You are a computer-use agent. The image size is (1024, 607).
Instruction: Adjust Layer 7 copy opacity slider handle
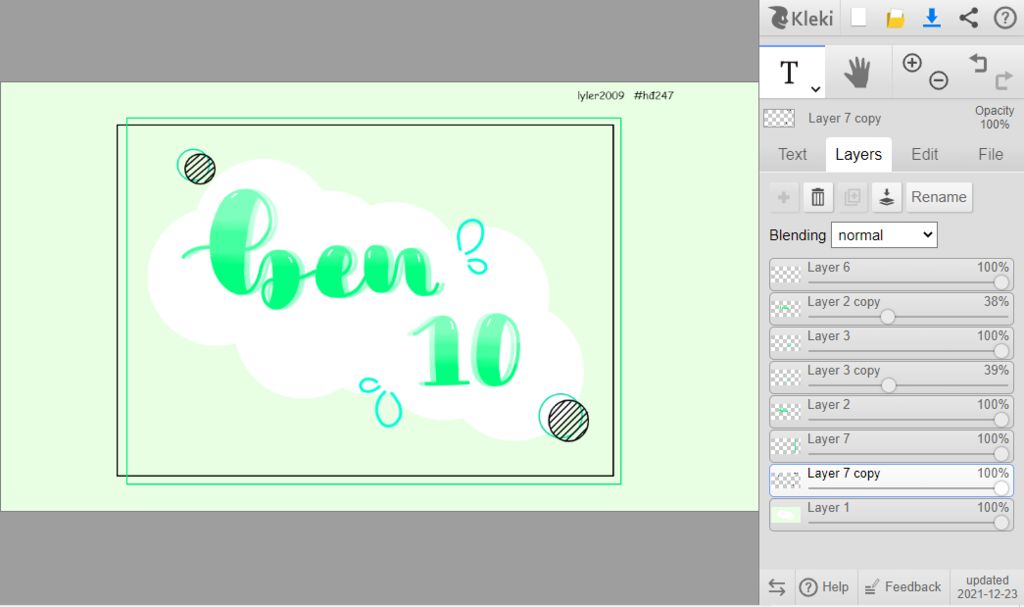[x=1001, y=488]
